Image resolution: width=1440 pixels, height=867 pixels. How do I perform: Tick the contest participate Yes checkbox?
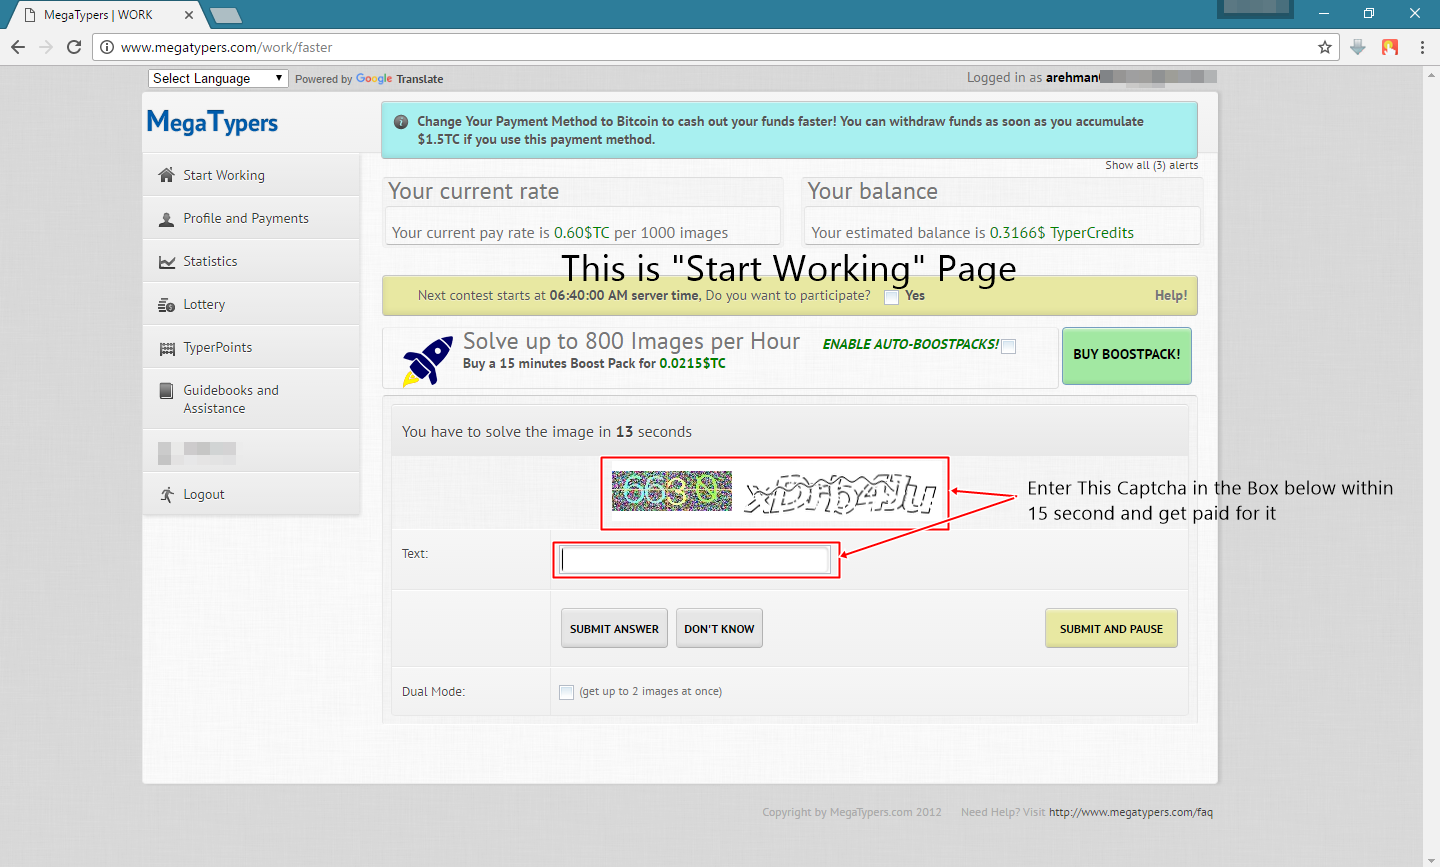click(891, 297)
